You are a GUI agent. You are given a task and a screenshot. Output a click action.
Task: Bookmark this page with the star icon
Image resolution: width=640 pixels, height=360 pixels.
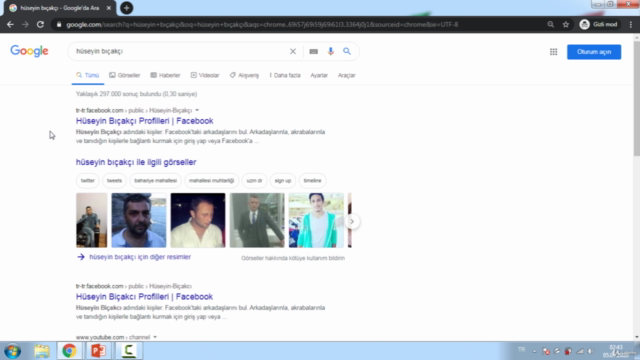click(566, 24)
